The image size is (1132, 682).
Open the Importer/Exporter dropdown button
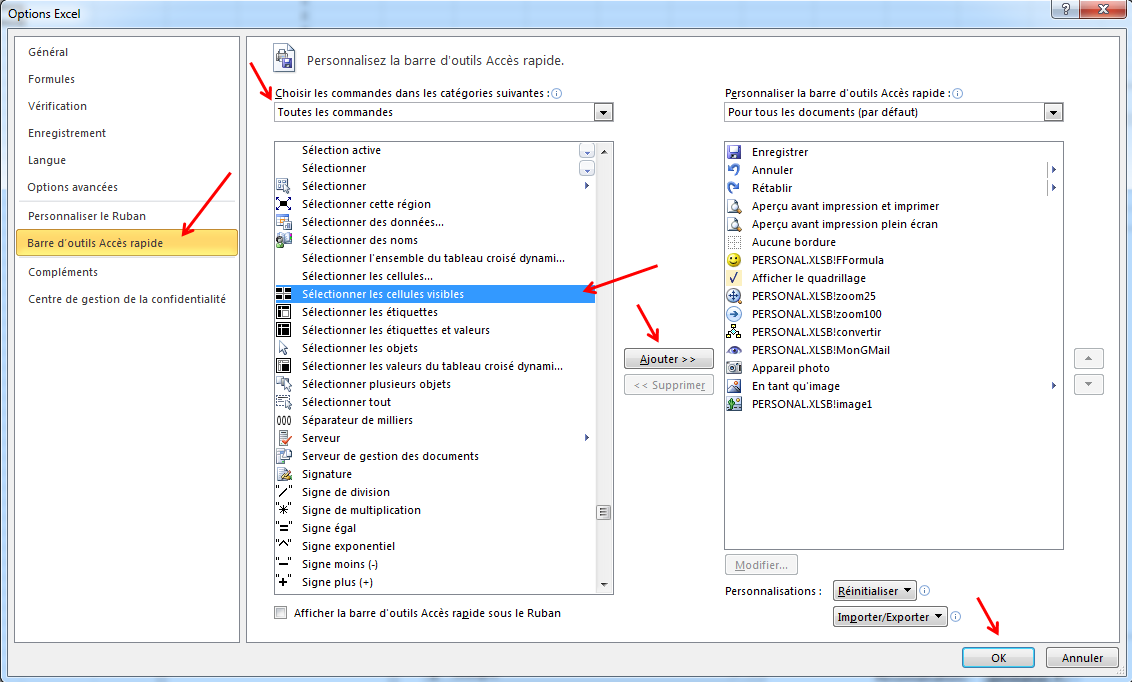click(890, 617)
